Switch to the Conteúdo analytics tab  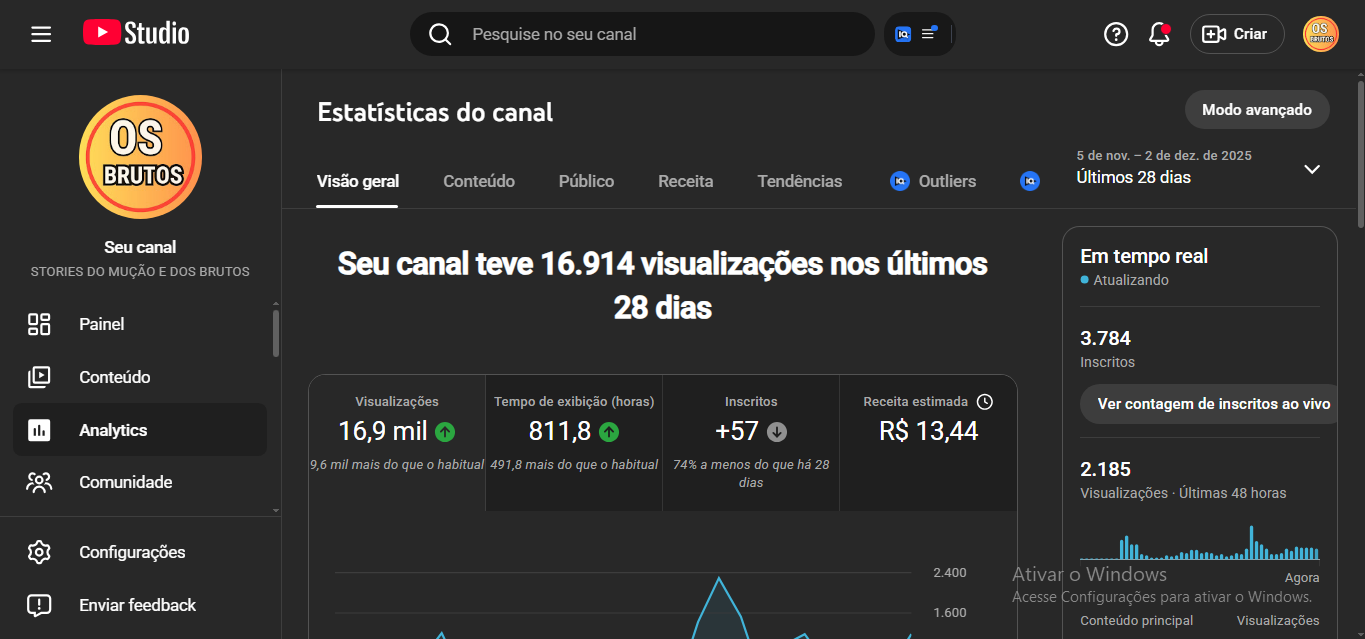[x=479, y=181]
